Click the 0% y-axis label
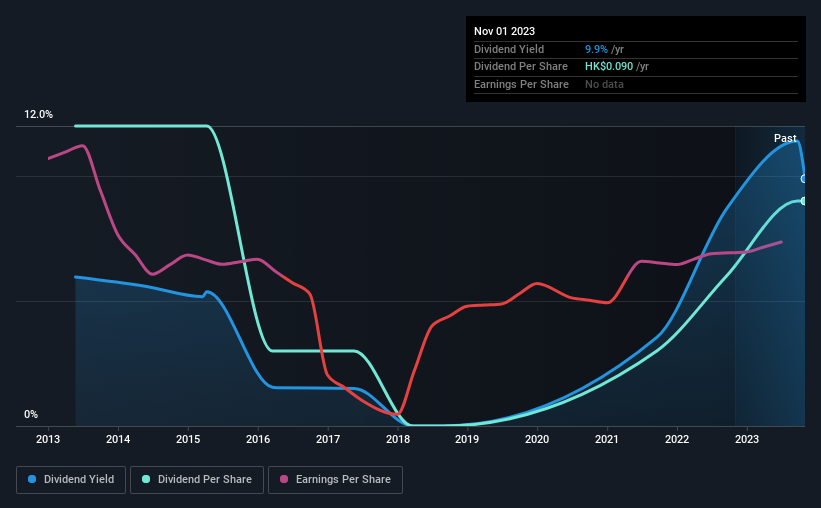 31,414
